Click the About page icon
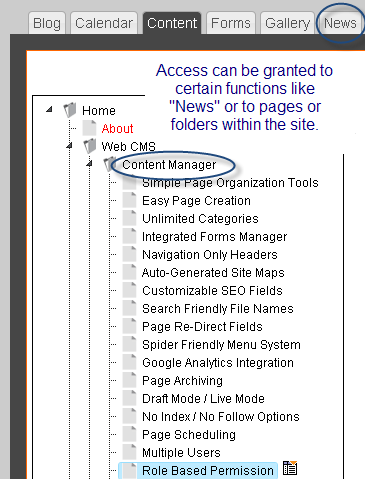Image resolution: width=365 pixels, height=479 pixels. pos(89,128)
